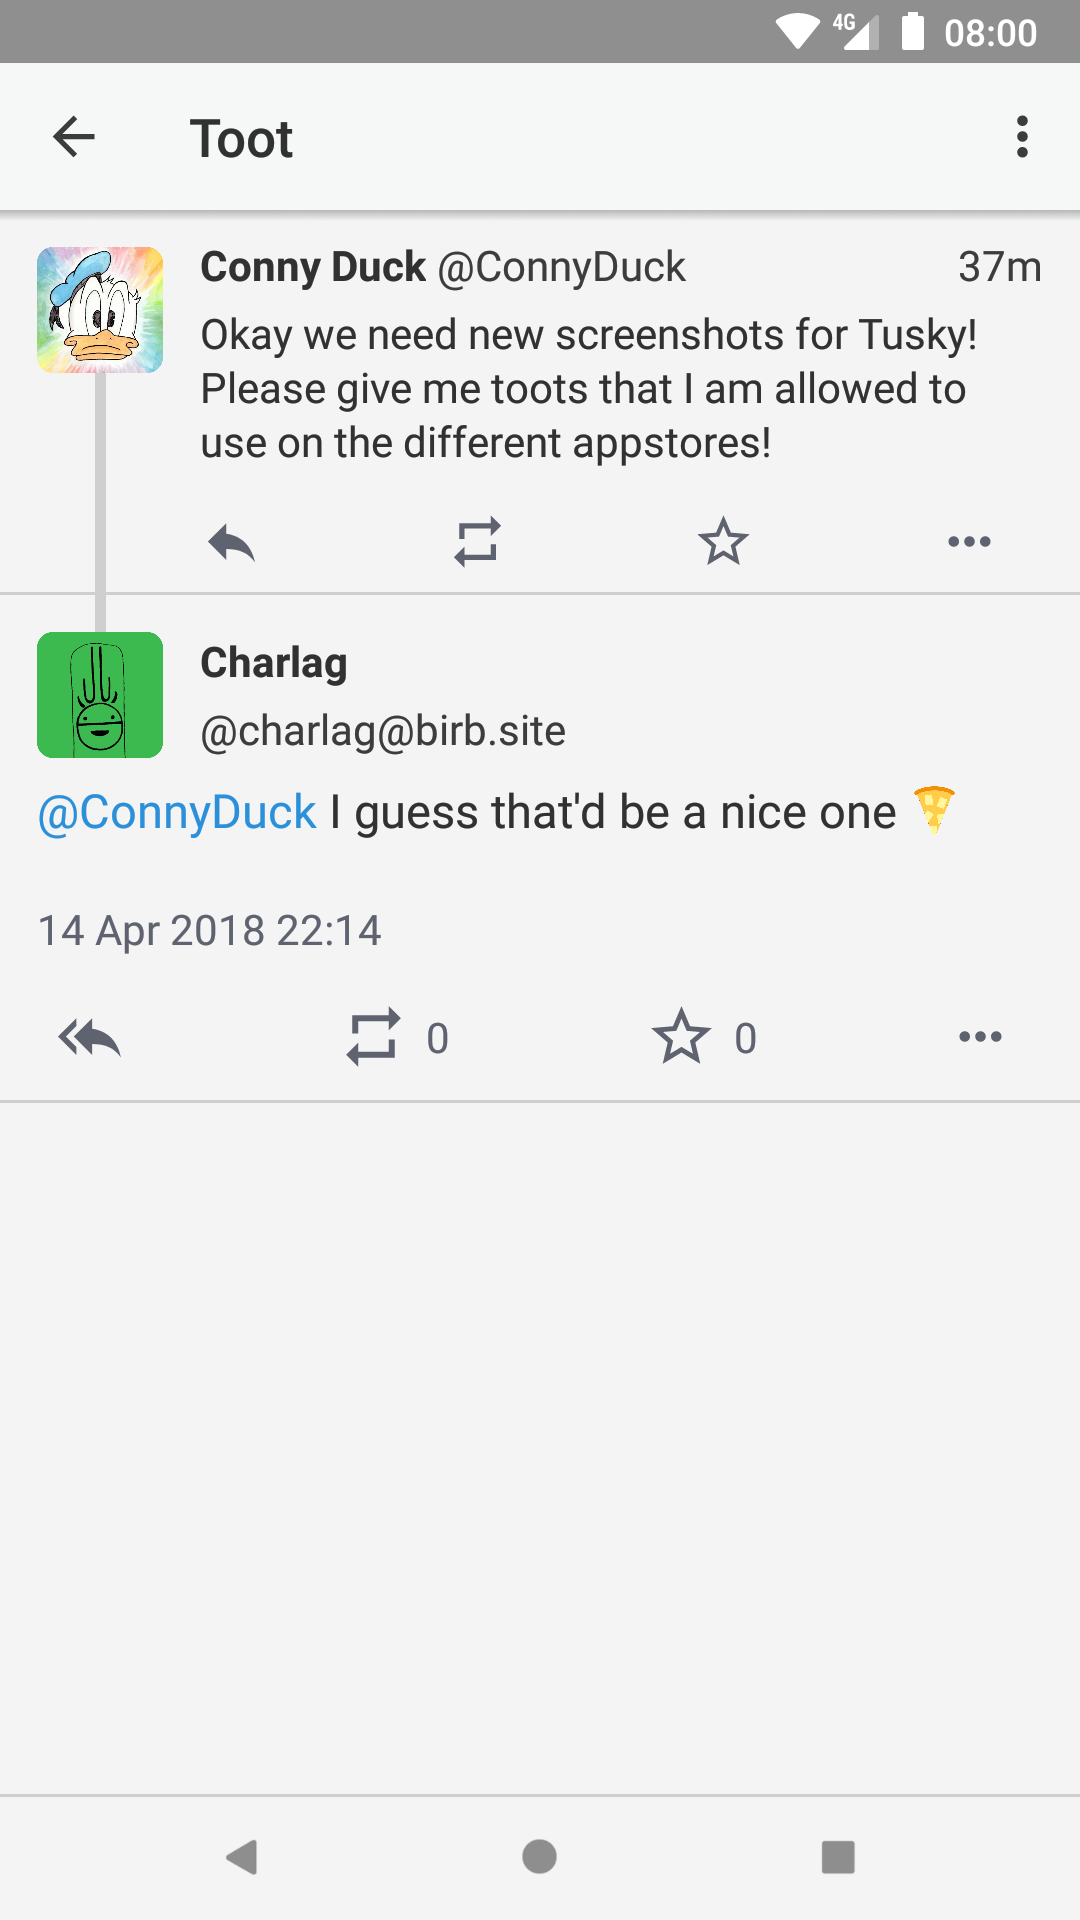
Task: Go back using the toolbar arrow
Action: (x=74, y=137)
